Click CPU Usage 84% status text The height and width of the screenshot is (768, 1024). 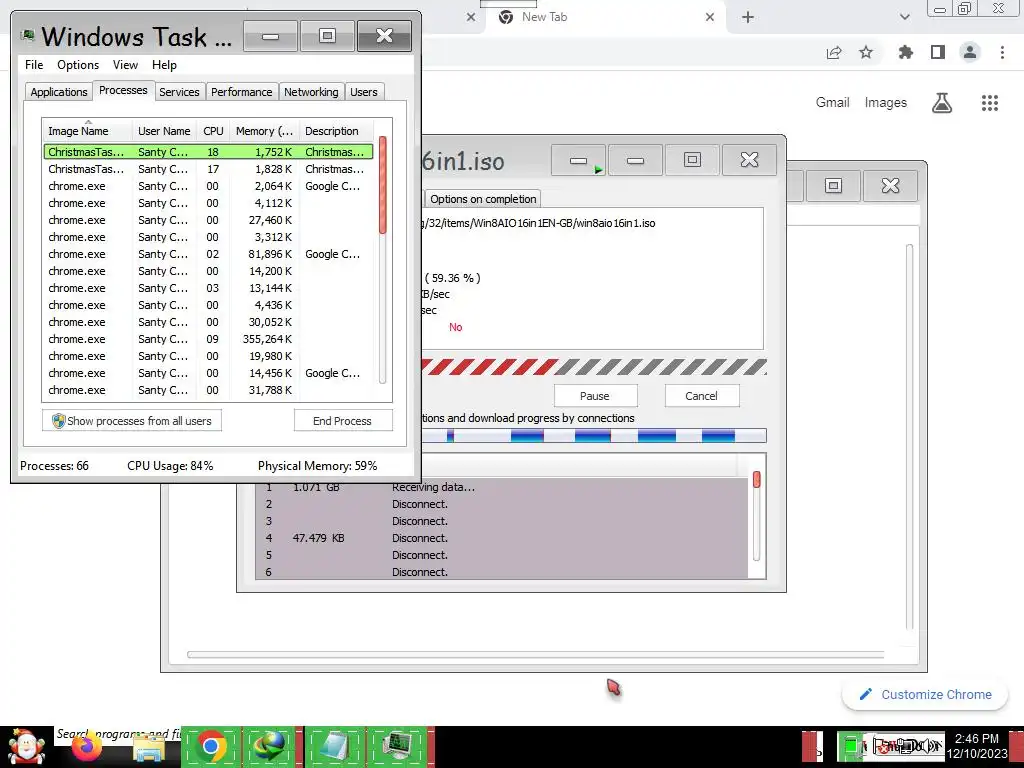click(170, 466)
